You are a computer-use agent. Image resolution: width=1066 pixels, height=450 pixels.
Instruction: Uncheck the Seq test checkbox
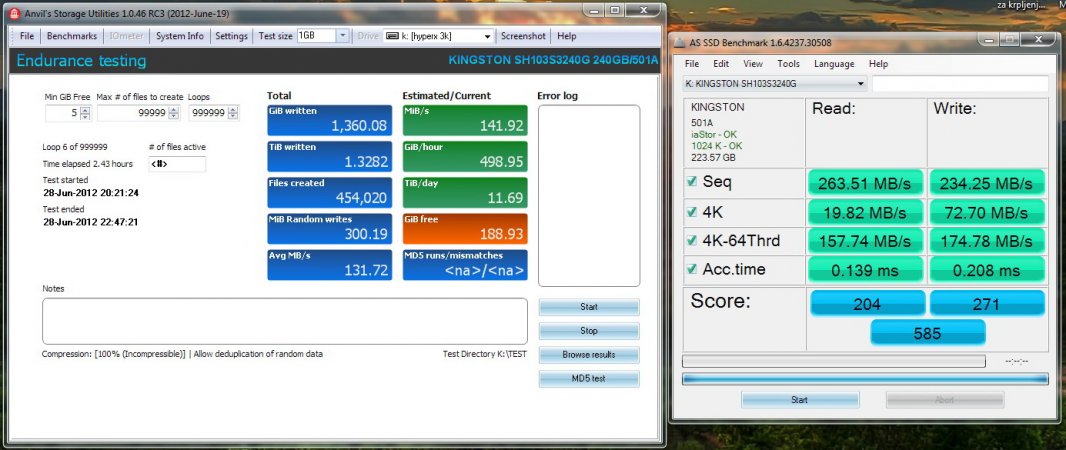coord(691,181)
